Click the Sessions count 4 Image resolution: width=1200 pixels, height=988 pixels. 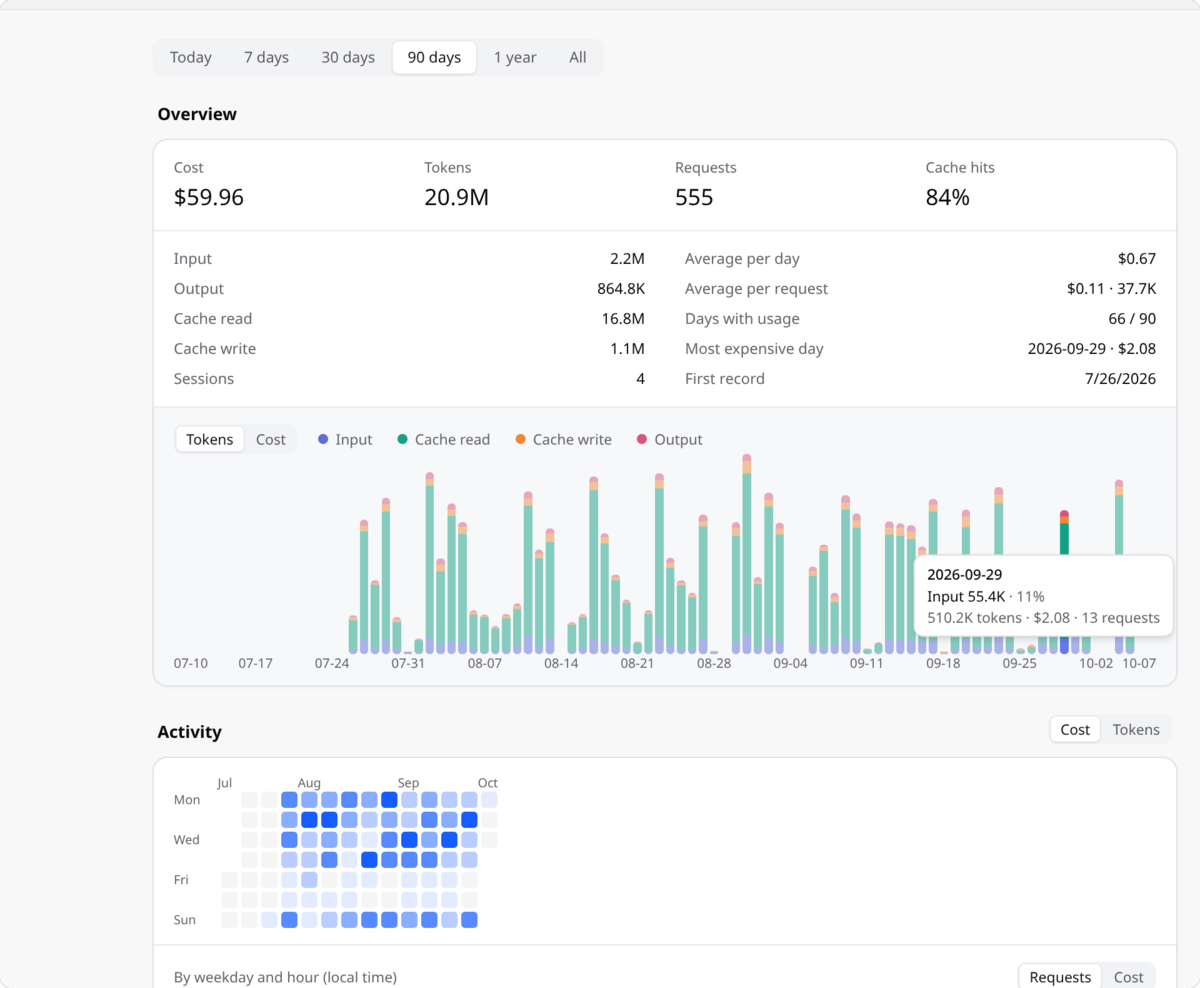click(x=640, y=379)
